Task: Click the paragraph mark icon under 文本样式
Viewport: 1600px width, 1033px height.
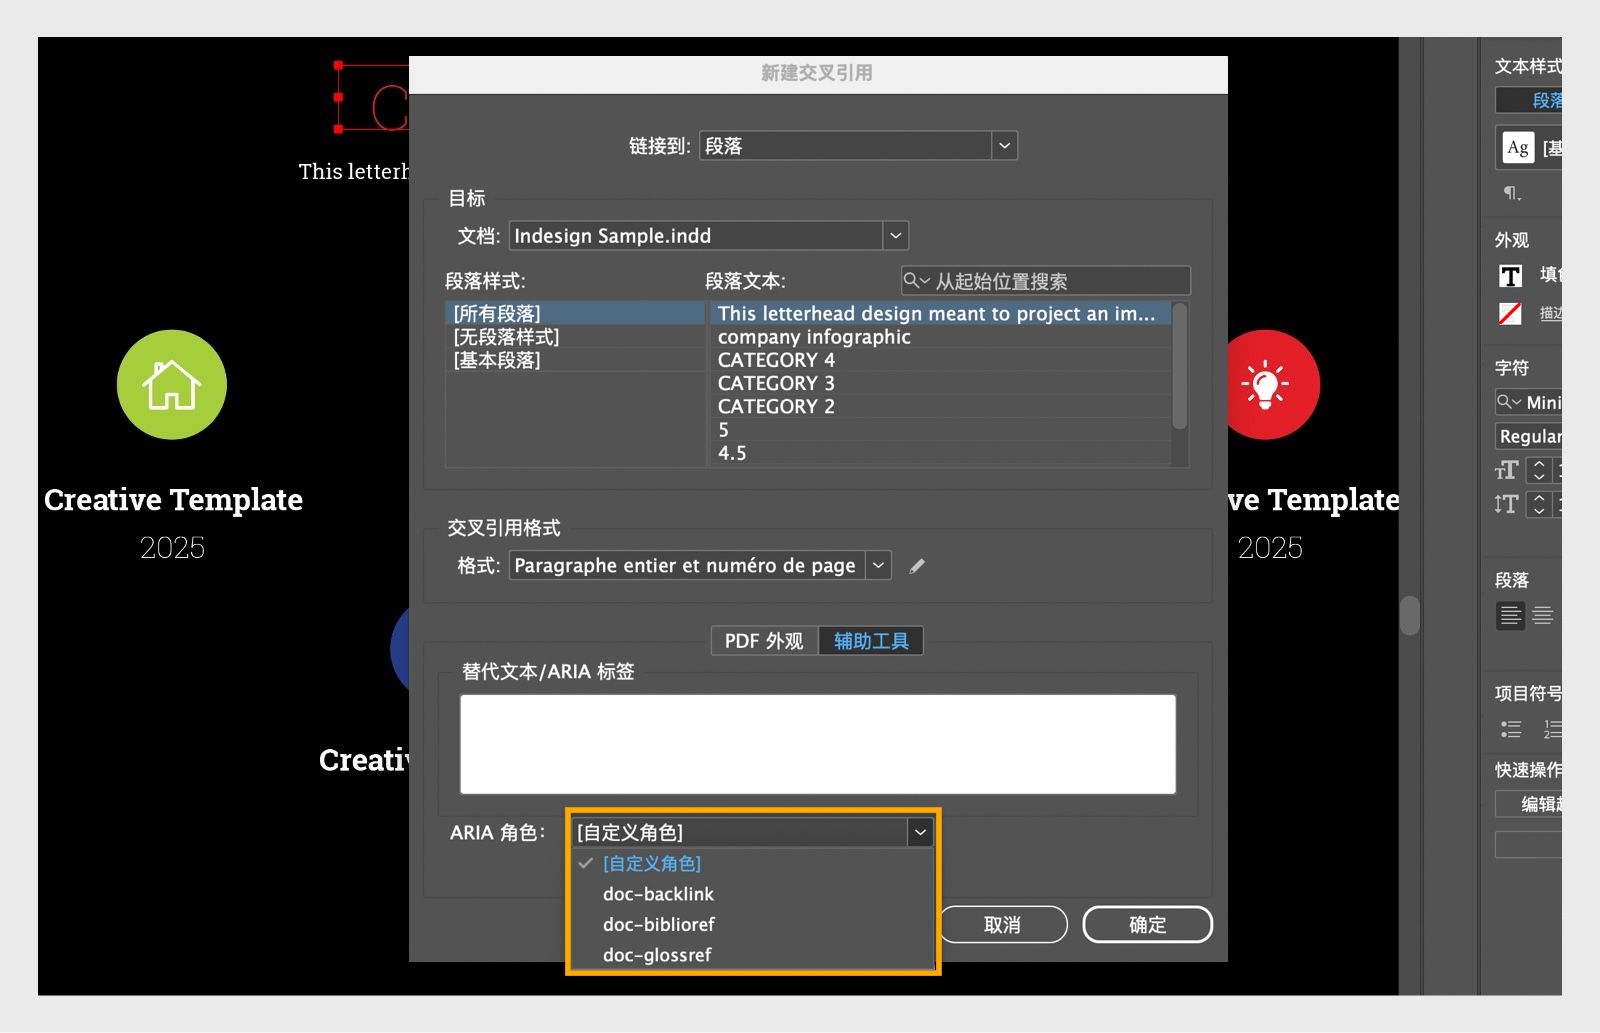Action: [1511, 192]
